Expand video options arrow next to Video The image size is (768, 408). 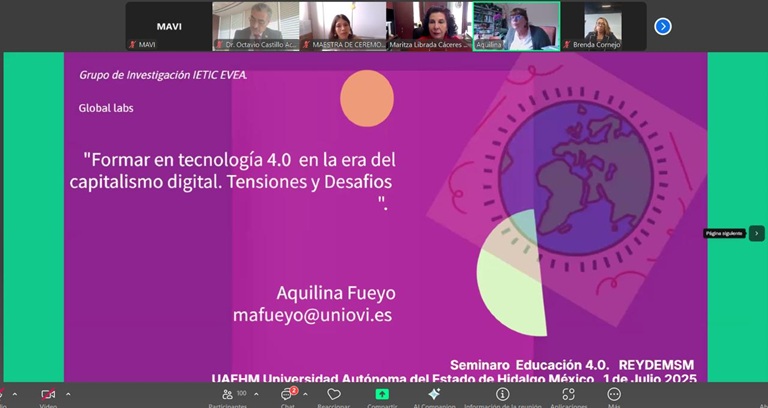pos(68,394)
